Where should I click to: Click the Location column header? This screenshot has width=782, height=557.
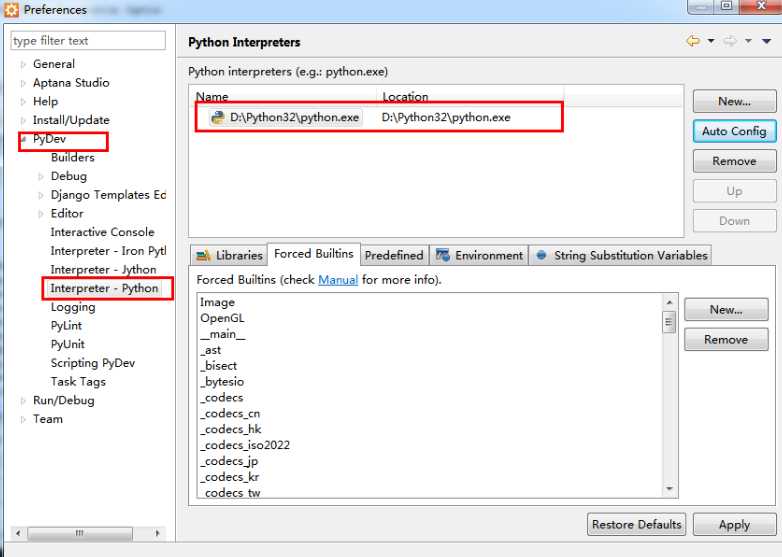tap(471, 97)
